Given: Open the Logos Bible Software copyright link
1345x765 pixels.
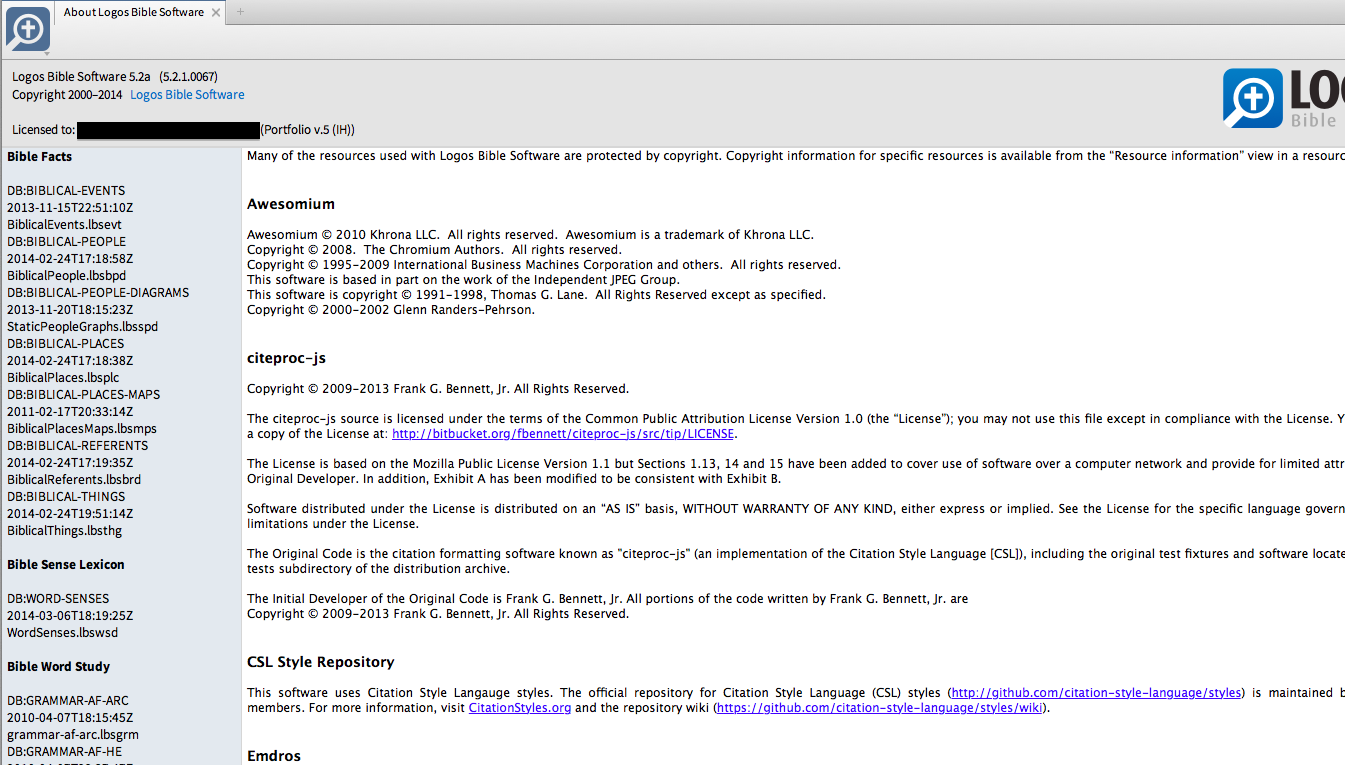Looking at the screenshot, I should 187,95.
